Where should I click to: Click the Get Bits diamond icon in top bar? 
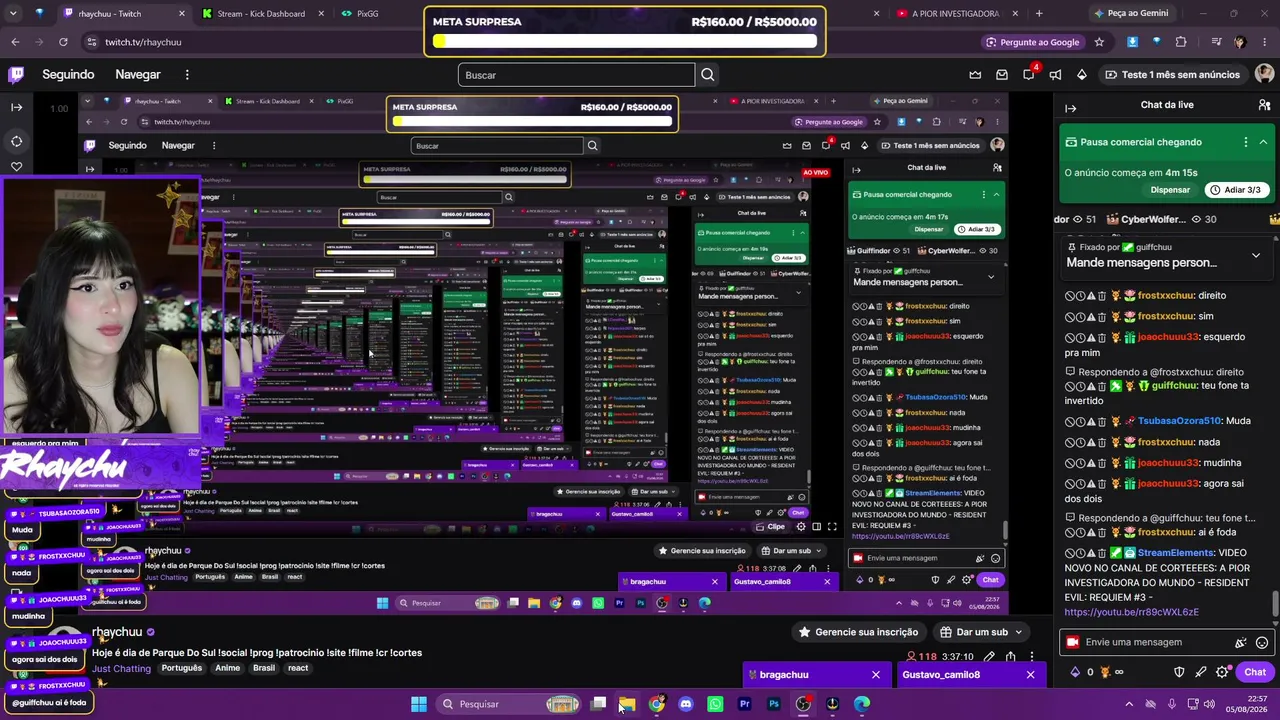coord(1081,75)
